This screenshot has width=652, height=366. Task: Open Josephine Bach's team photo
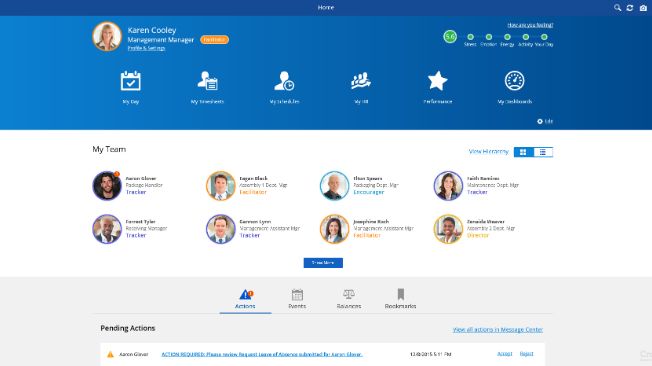click(334, 229)
